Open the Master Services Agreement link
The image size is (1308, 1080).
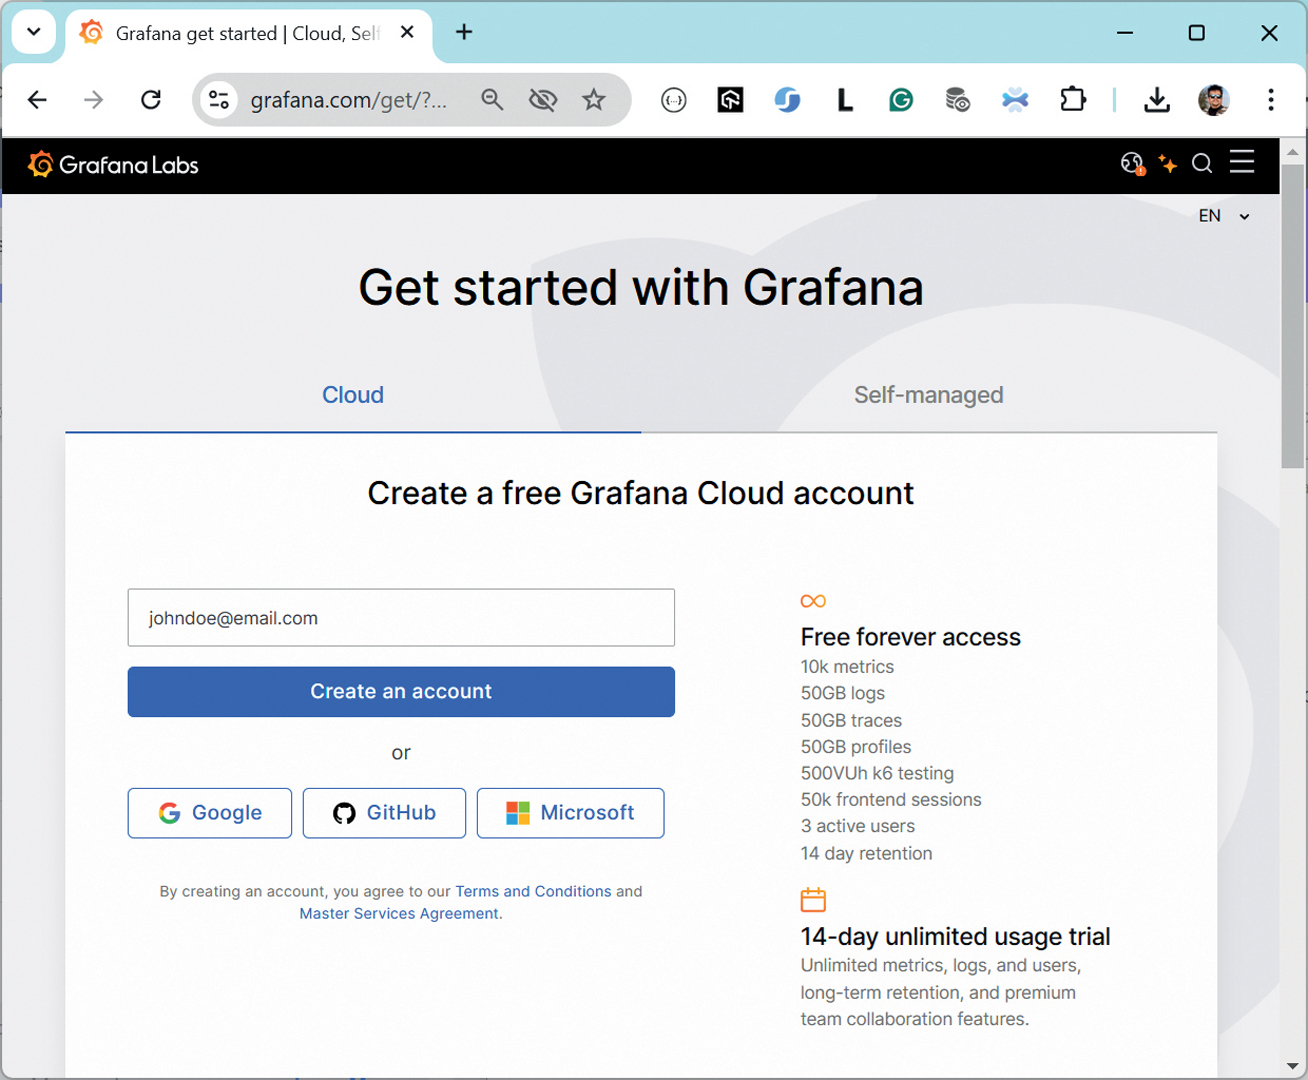[399, 913]
